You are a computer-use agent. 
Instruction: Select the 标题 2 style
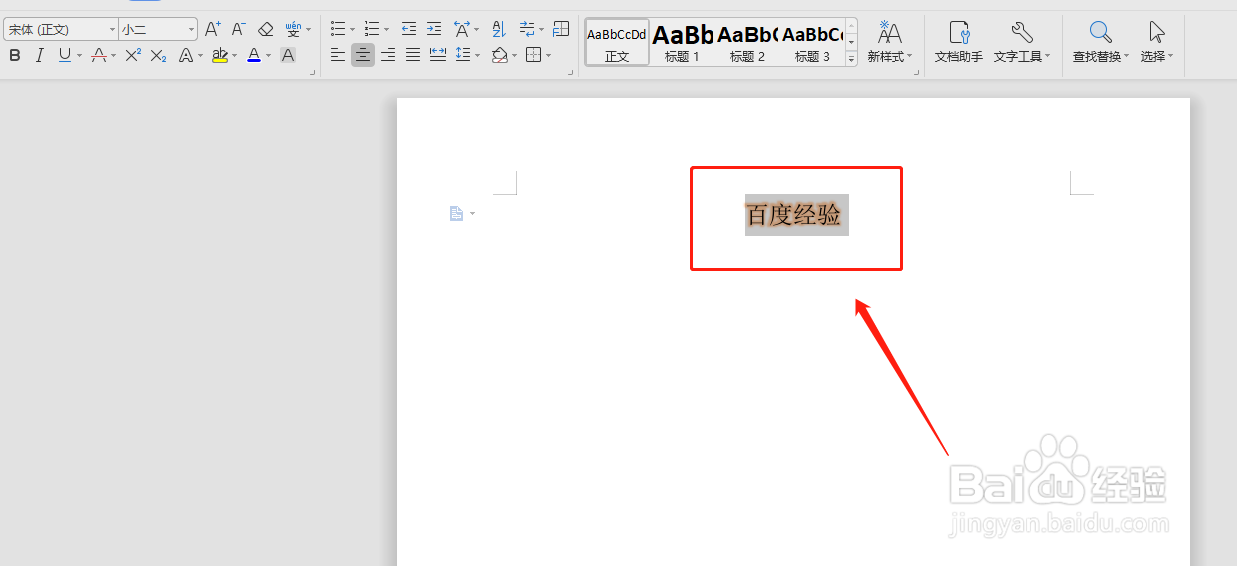tap(747, 42)
